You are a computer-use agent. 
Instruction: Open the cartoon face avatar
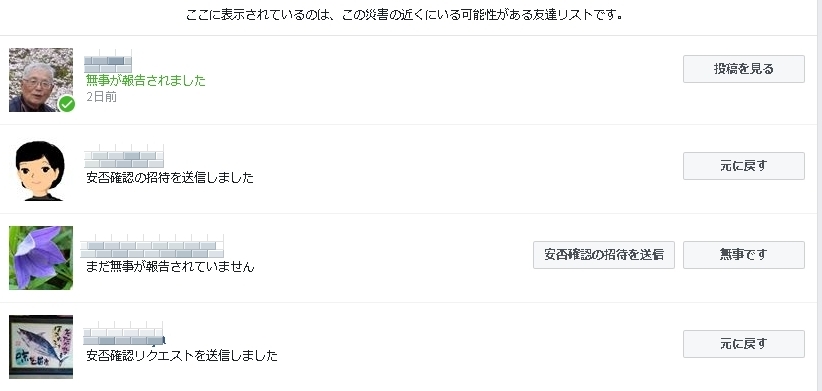pos(41,169)
